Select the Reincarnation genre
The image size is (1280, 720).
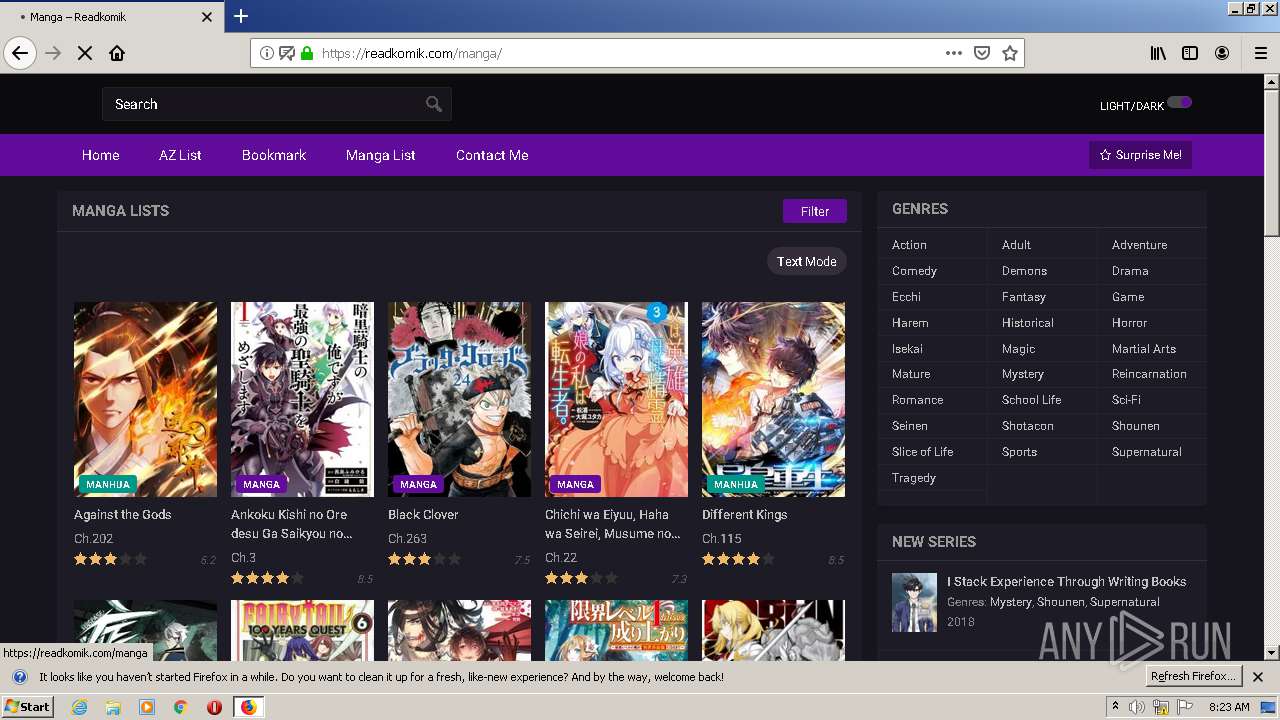pos(1149,374)
